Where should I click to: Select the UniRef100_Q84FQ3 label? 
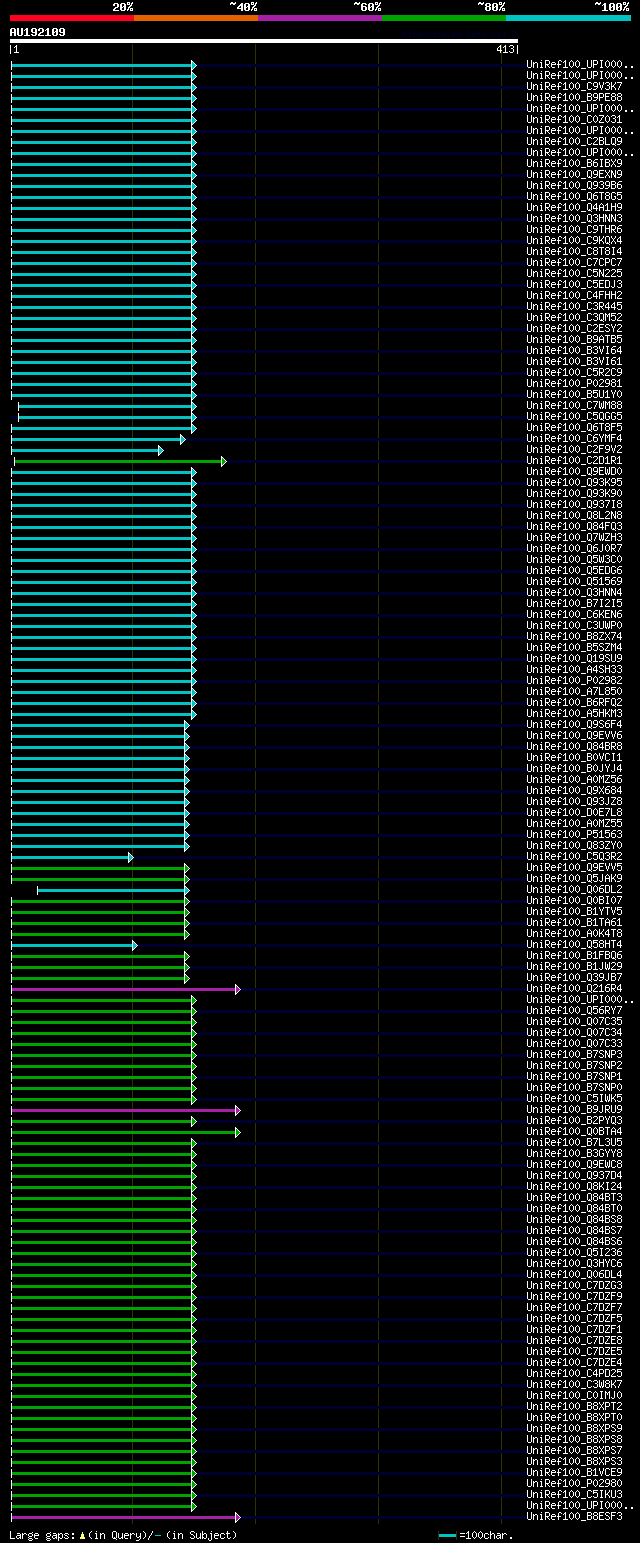pos(574,527)
